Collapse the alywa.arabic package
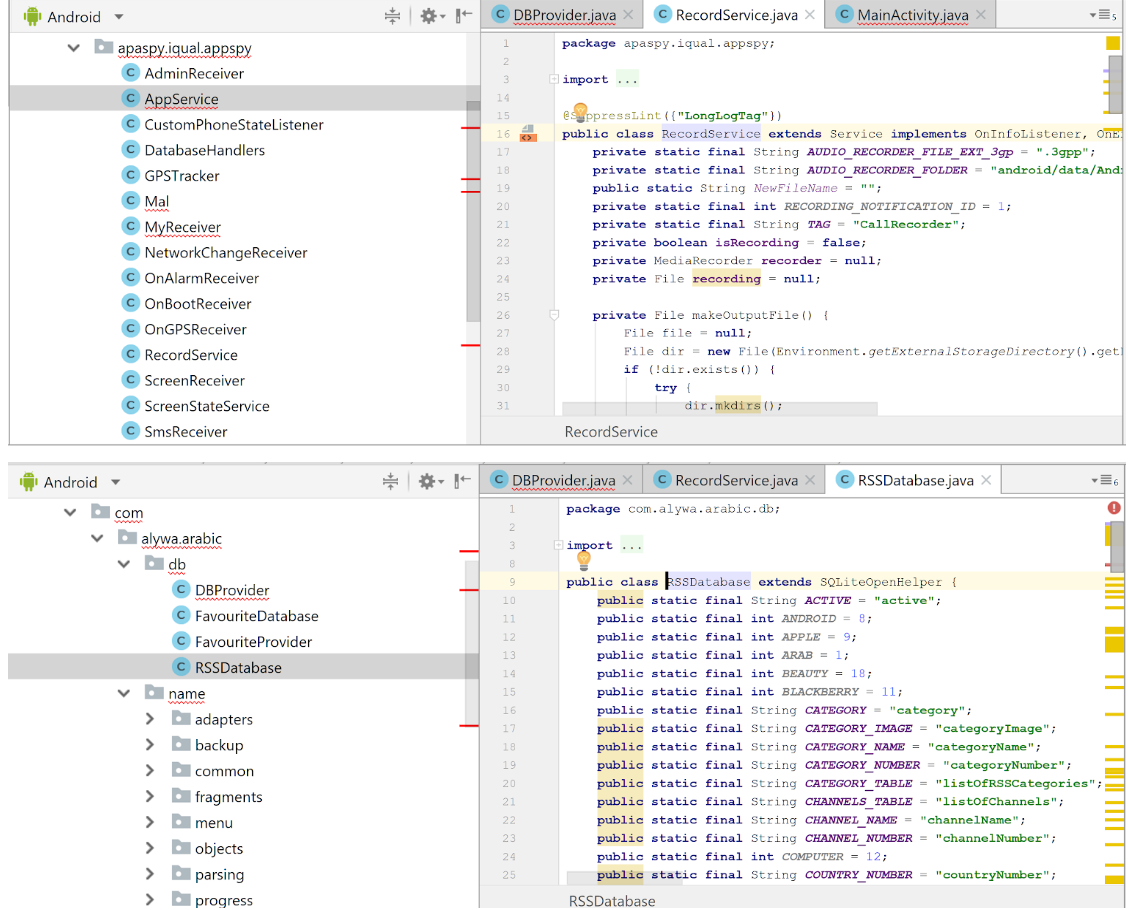 pos(97,539)
